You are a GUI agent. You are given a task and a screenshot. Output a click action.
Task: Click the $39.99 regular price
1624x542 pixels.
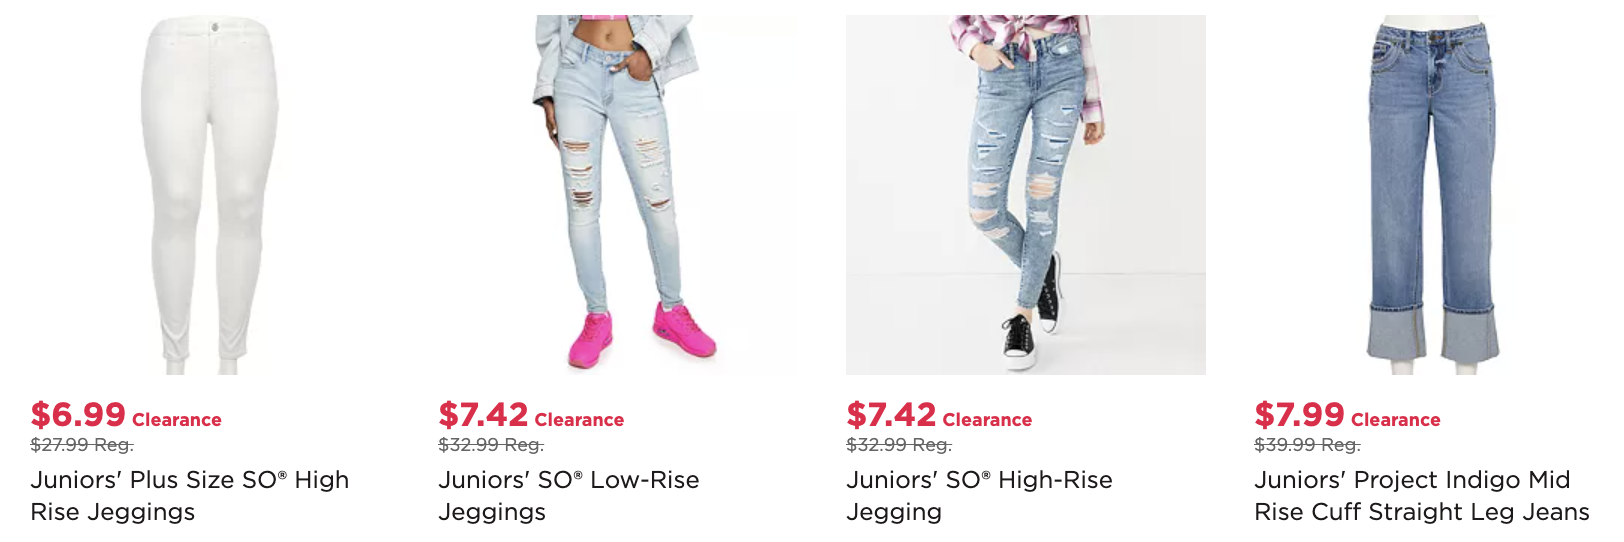point(1306,445)
